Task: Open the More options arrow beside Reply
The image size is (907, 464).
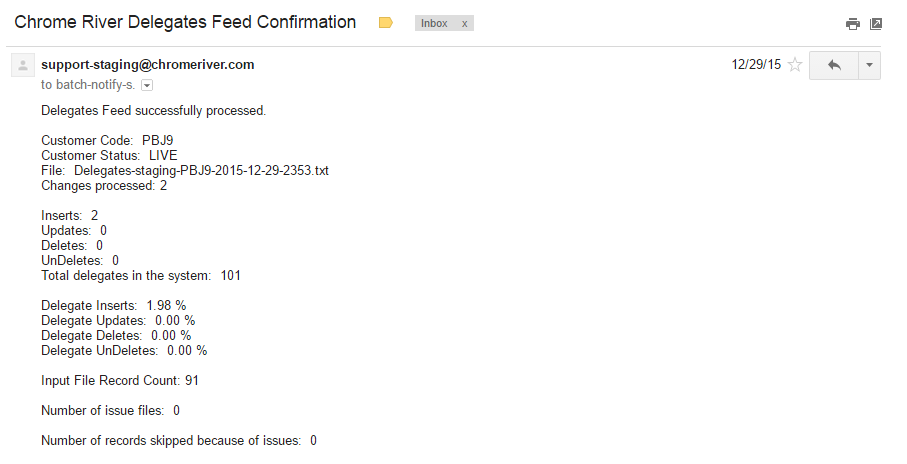Action: point(868,65)
